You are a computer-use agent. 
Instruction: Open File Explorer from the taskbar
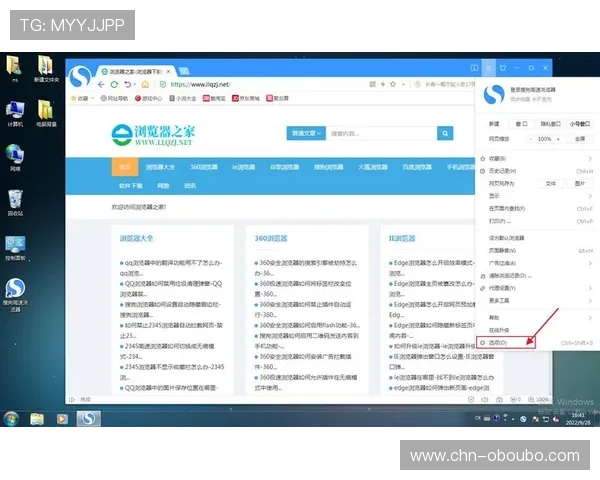37,419
